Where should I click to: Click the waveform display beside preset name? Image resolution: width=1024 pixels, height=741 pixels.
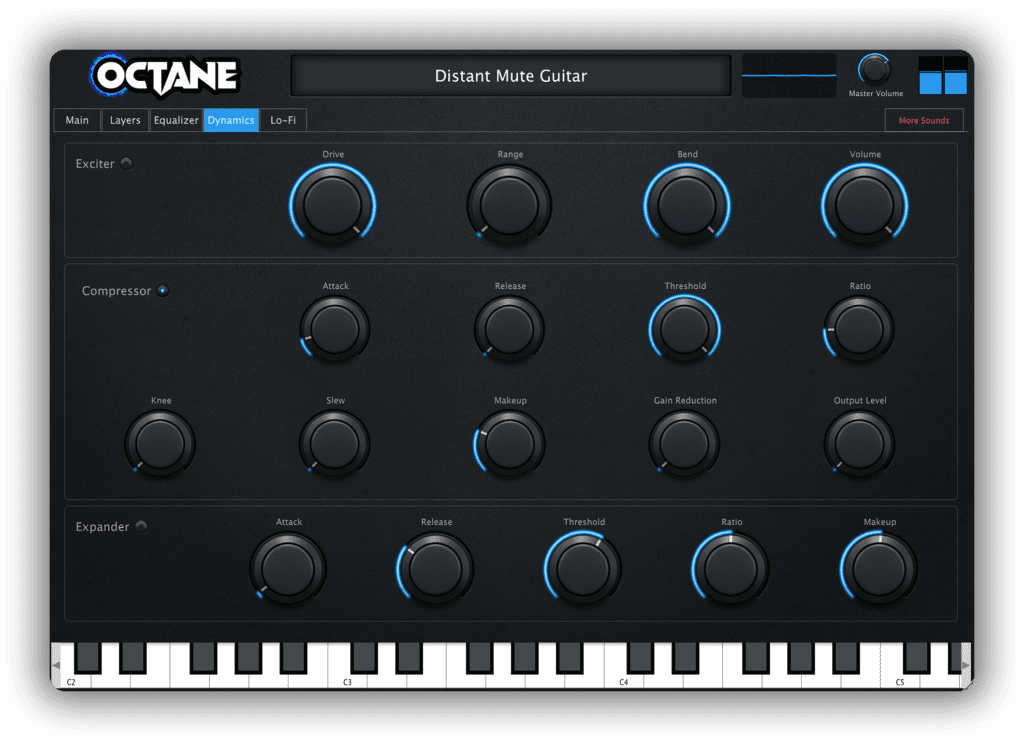point(789,76)
